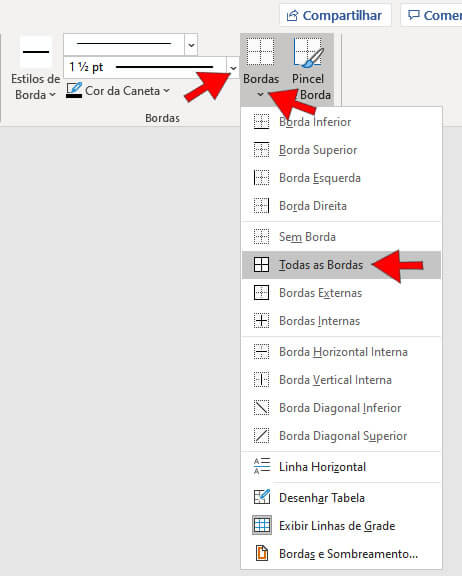Click the Bordas Internas icon
Viewport: 462px width, 576px height.
tap(261, 321)
